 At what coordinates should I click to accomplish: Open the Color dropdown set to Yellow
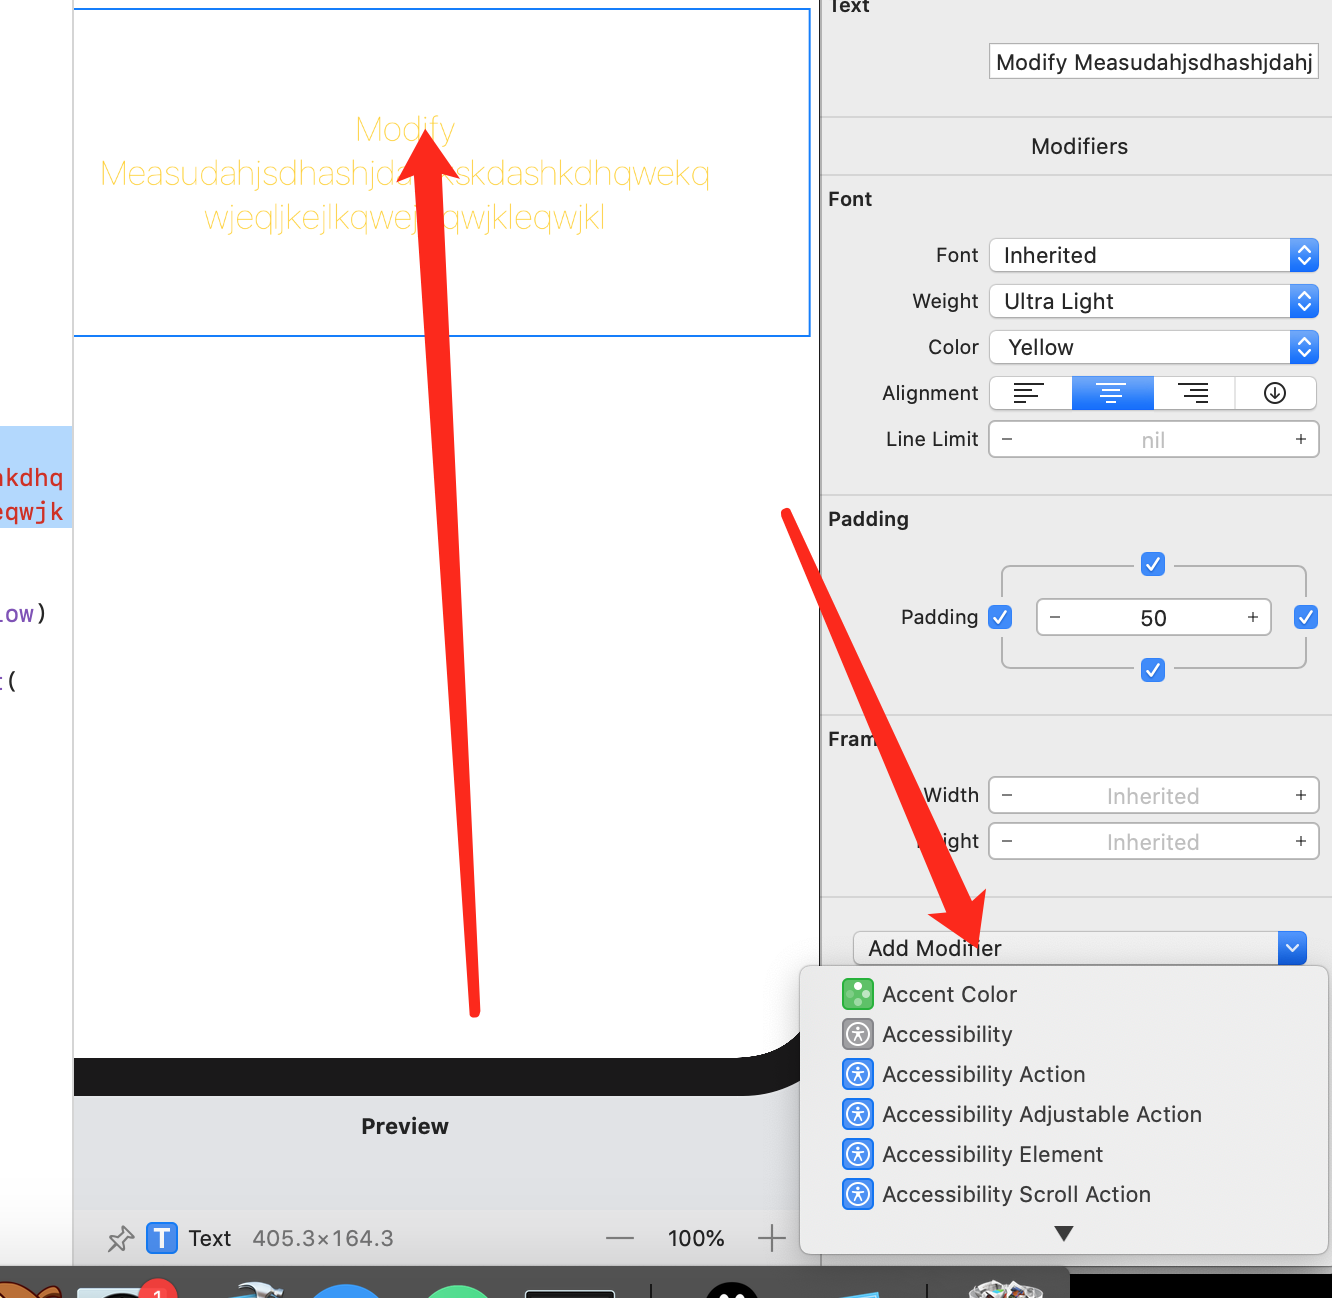click(1153, 347)
